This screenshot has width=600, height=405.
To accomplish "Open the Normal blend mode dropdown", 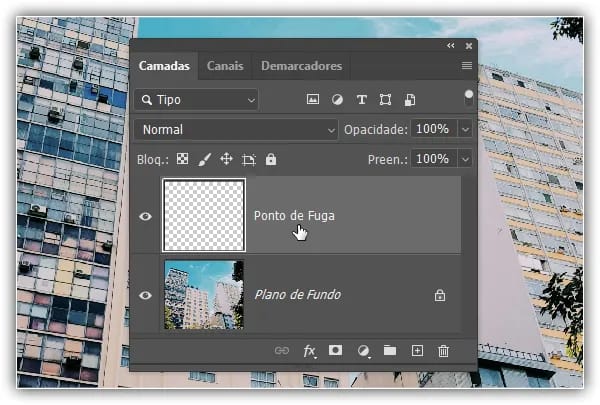I will click(x=236, y=129).
